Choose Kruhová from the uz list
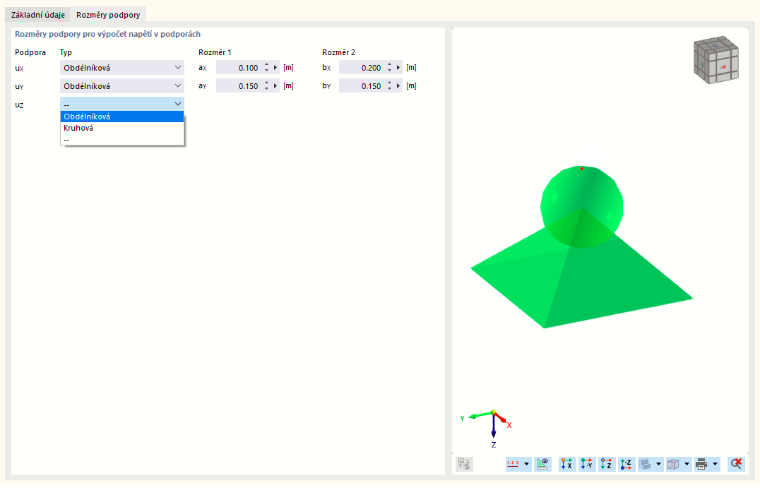The image size is (760, 488). pos(122,128)
